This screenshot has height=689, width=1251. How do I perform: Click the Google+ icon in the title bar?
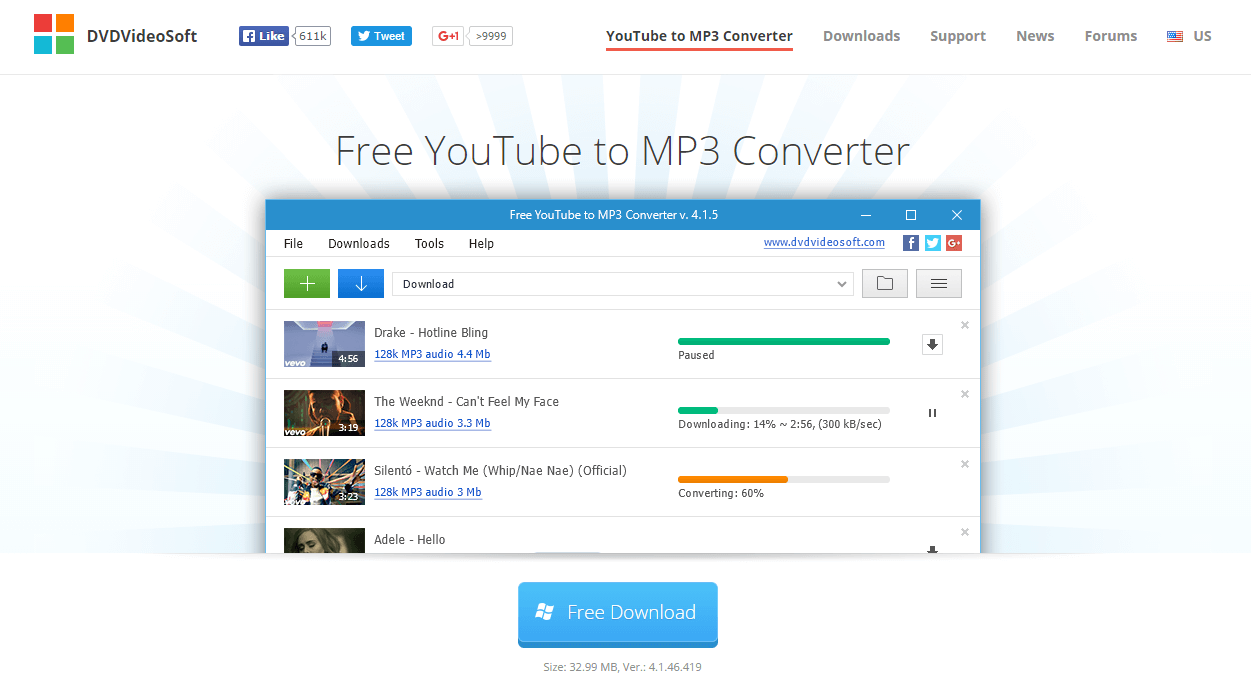pos(952,242)
